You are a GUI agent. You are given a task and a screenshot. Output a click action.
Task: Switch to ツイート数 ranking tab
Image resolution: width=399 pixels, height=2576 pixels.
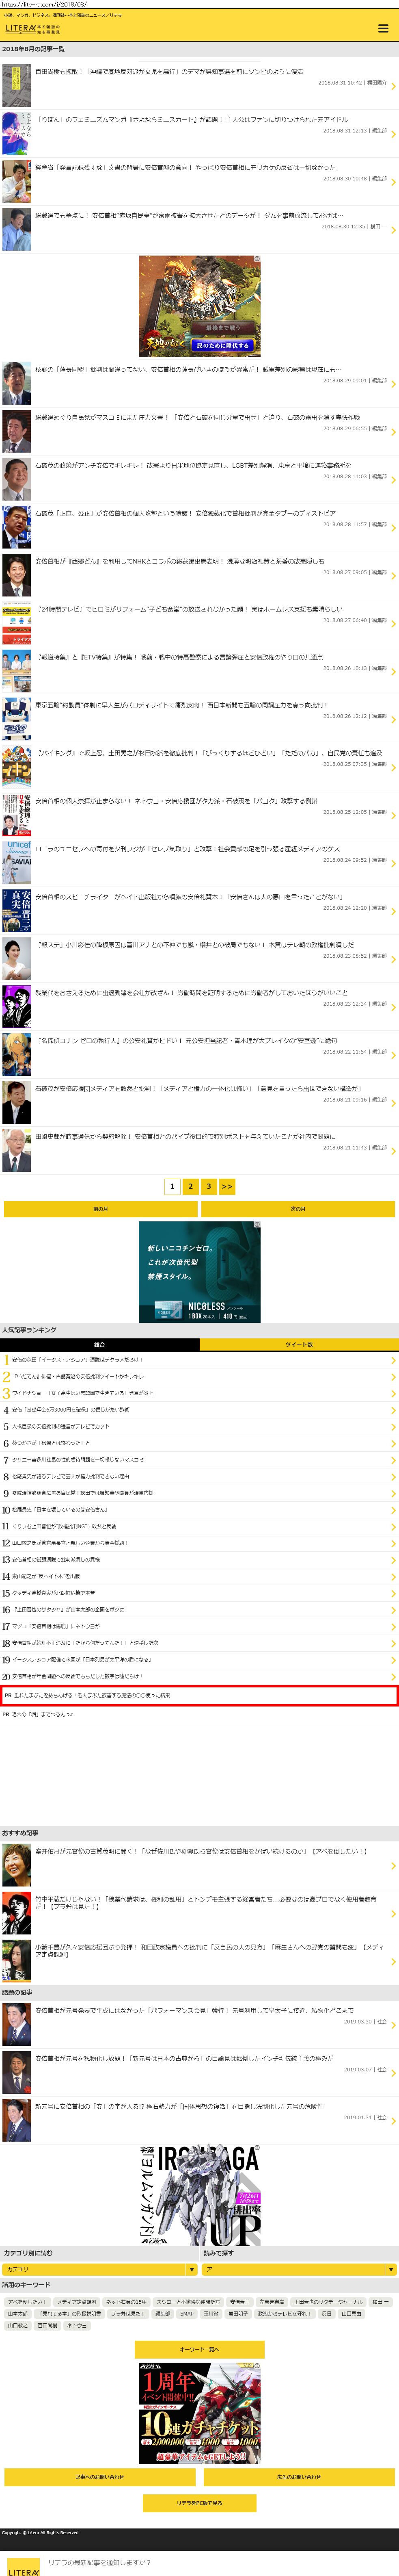click(x=299, y=1344)
